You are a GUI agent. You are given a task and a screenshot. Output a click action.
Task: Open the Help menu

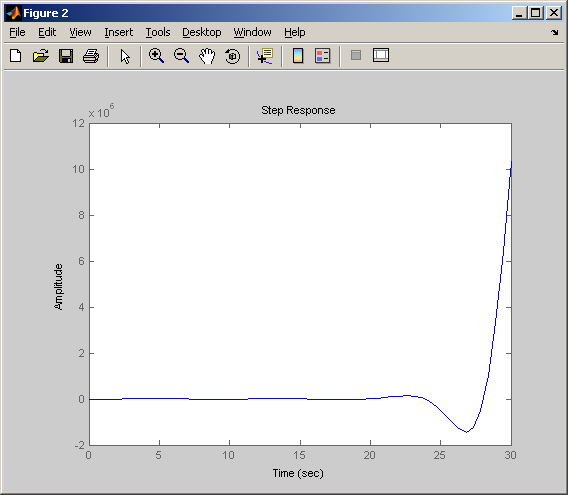(x=295, y=32)
